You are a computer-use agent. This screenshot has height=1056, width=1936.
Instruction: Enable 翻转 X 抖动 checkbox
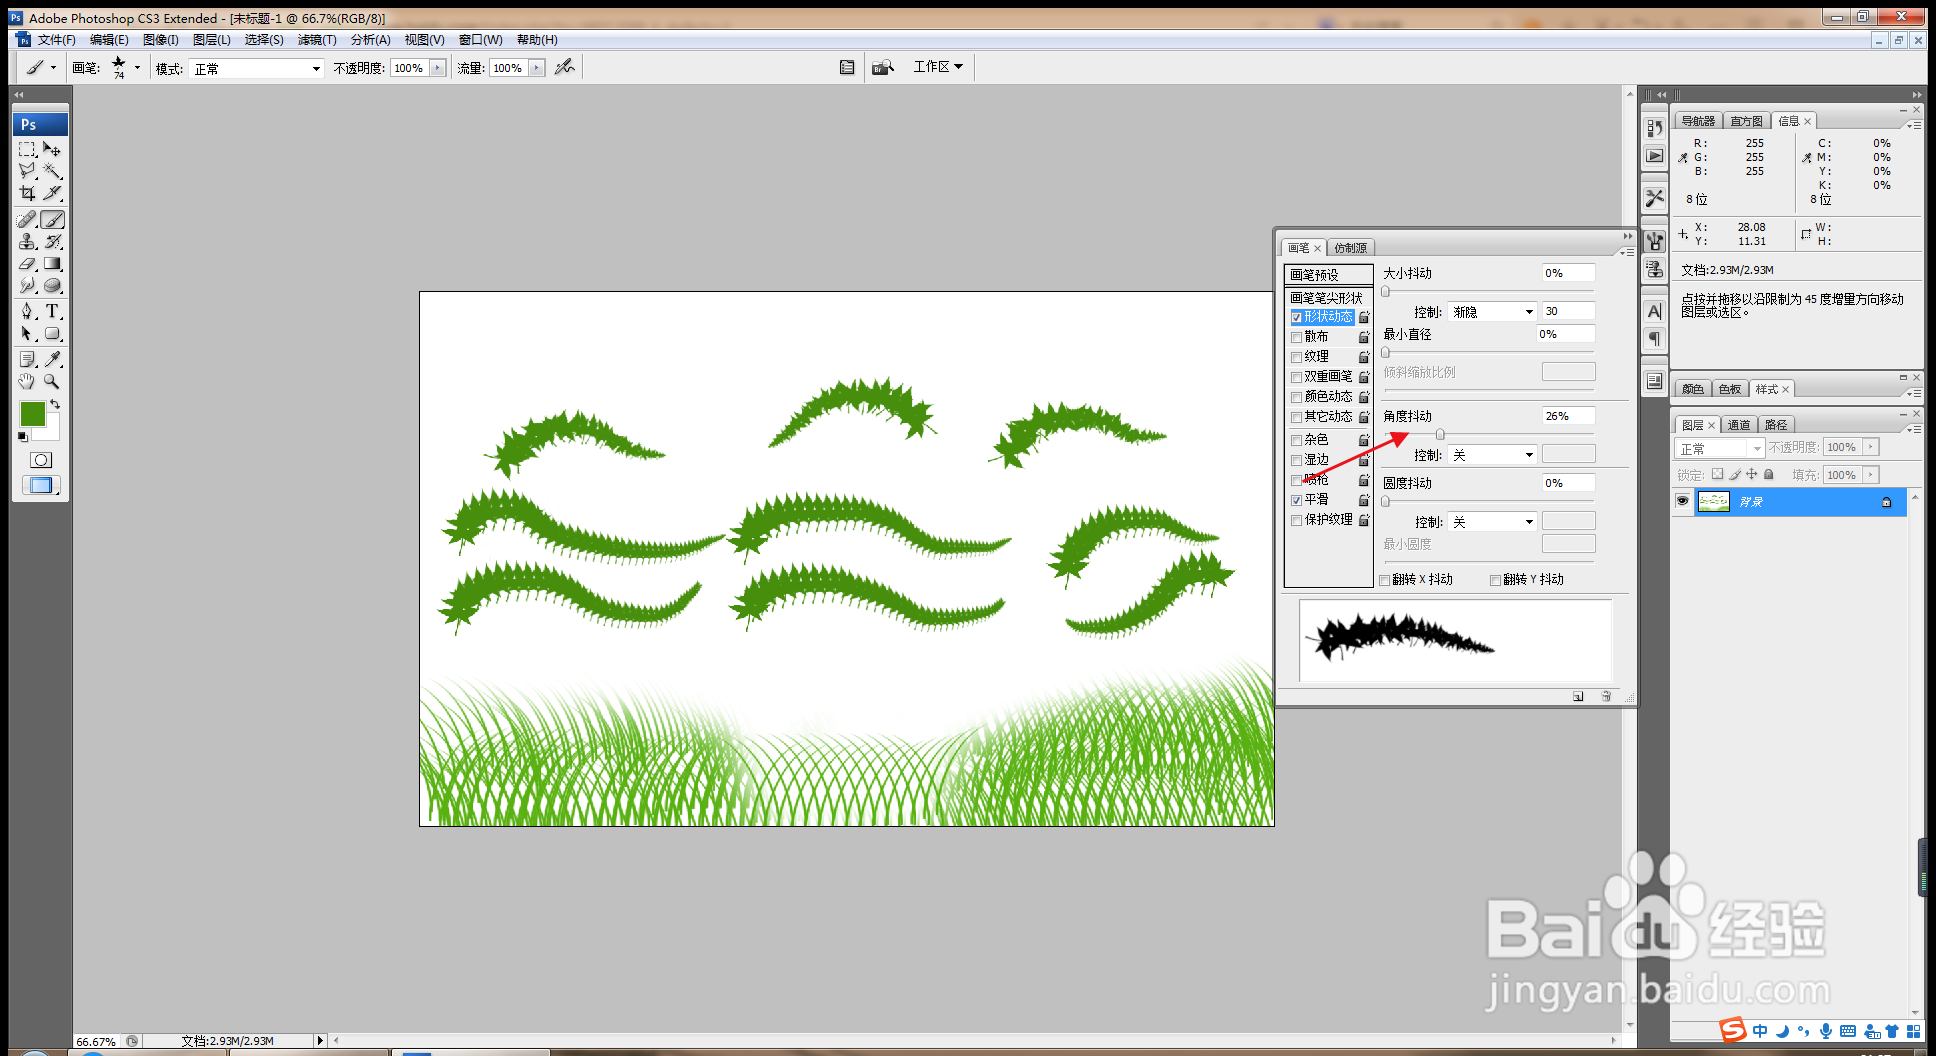1385,581
